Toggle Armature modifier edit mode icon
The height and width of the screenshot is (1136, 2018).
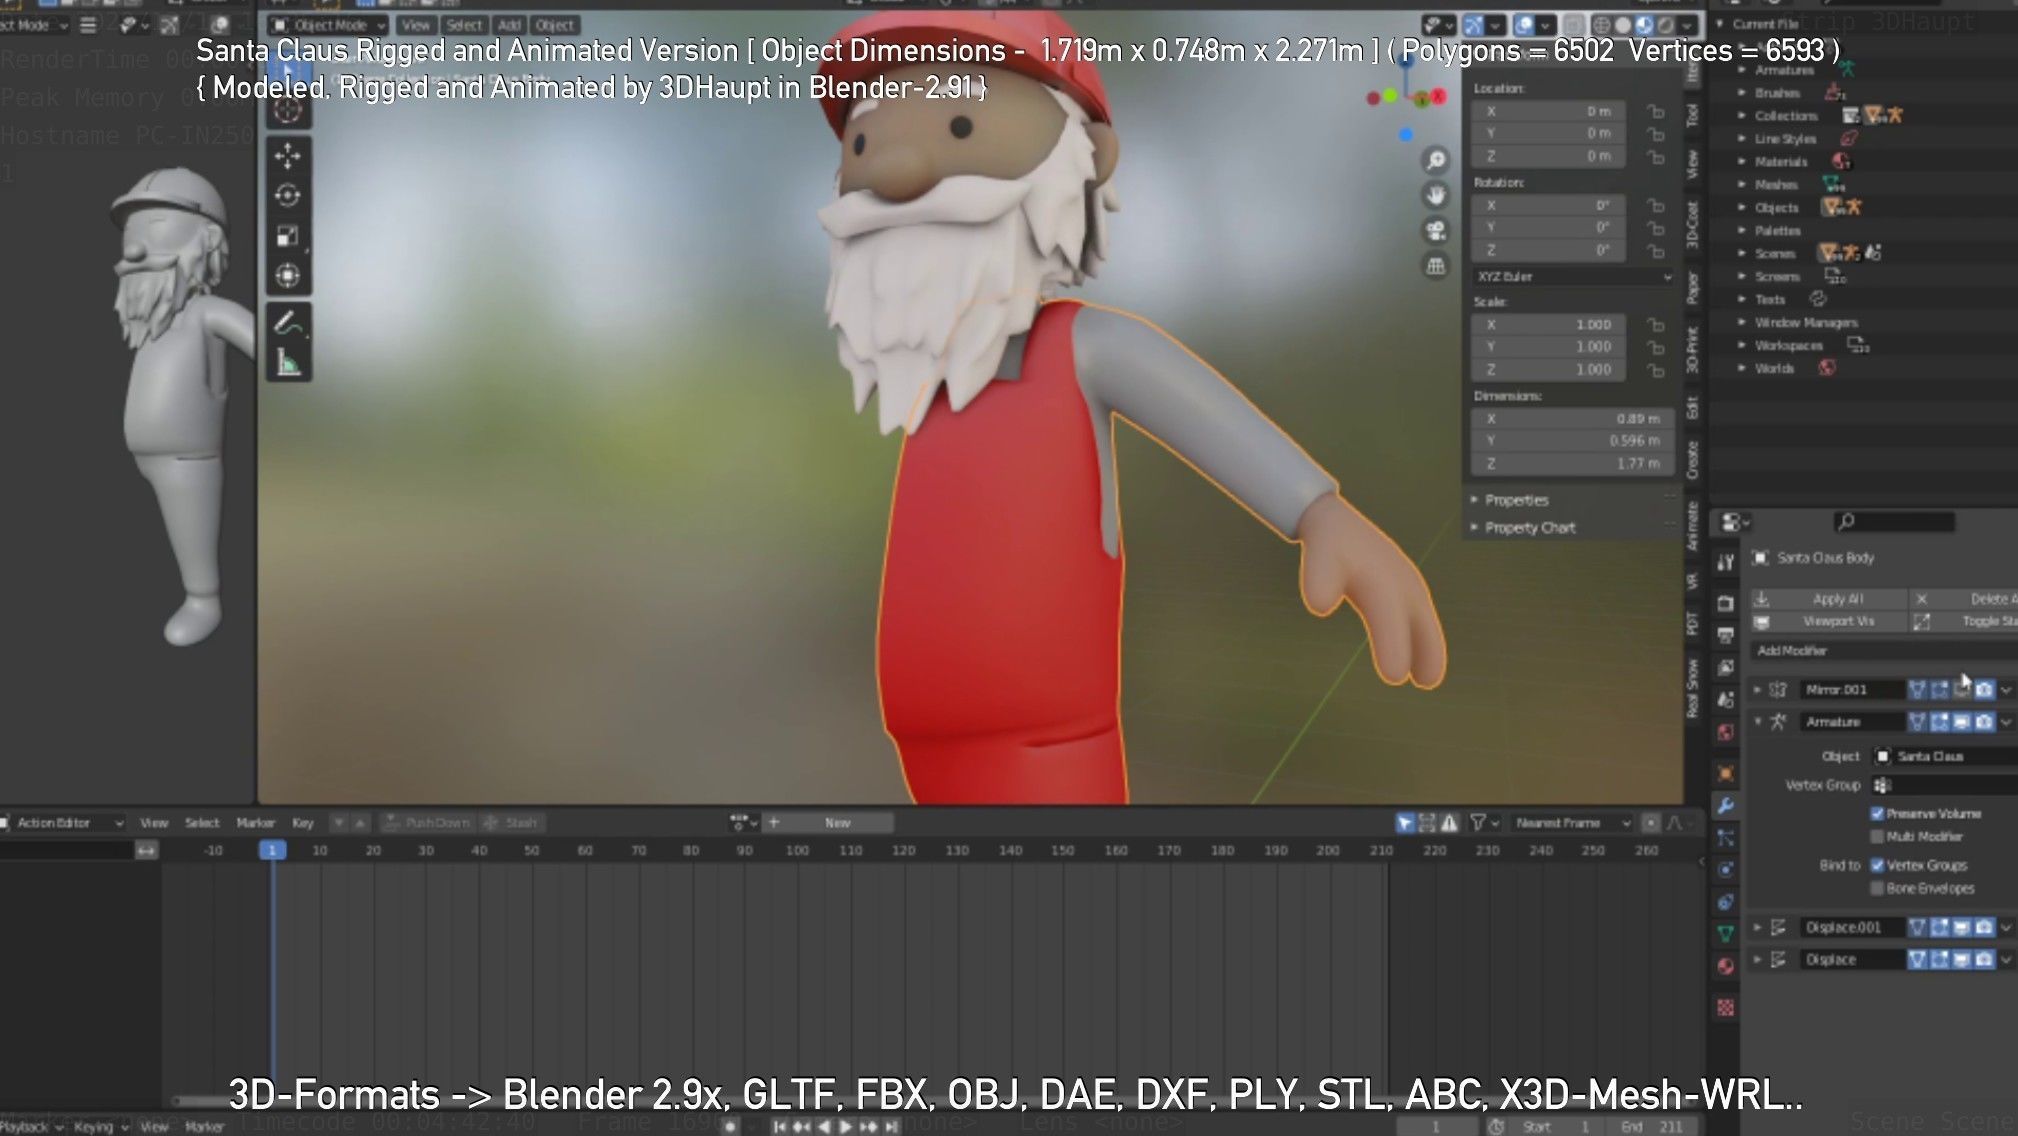1939,722
